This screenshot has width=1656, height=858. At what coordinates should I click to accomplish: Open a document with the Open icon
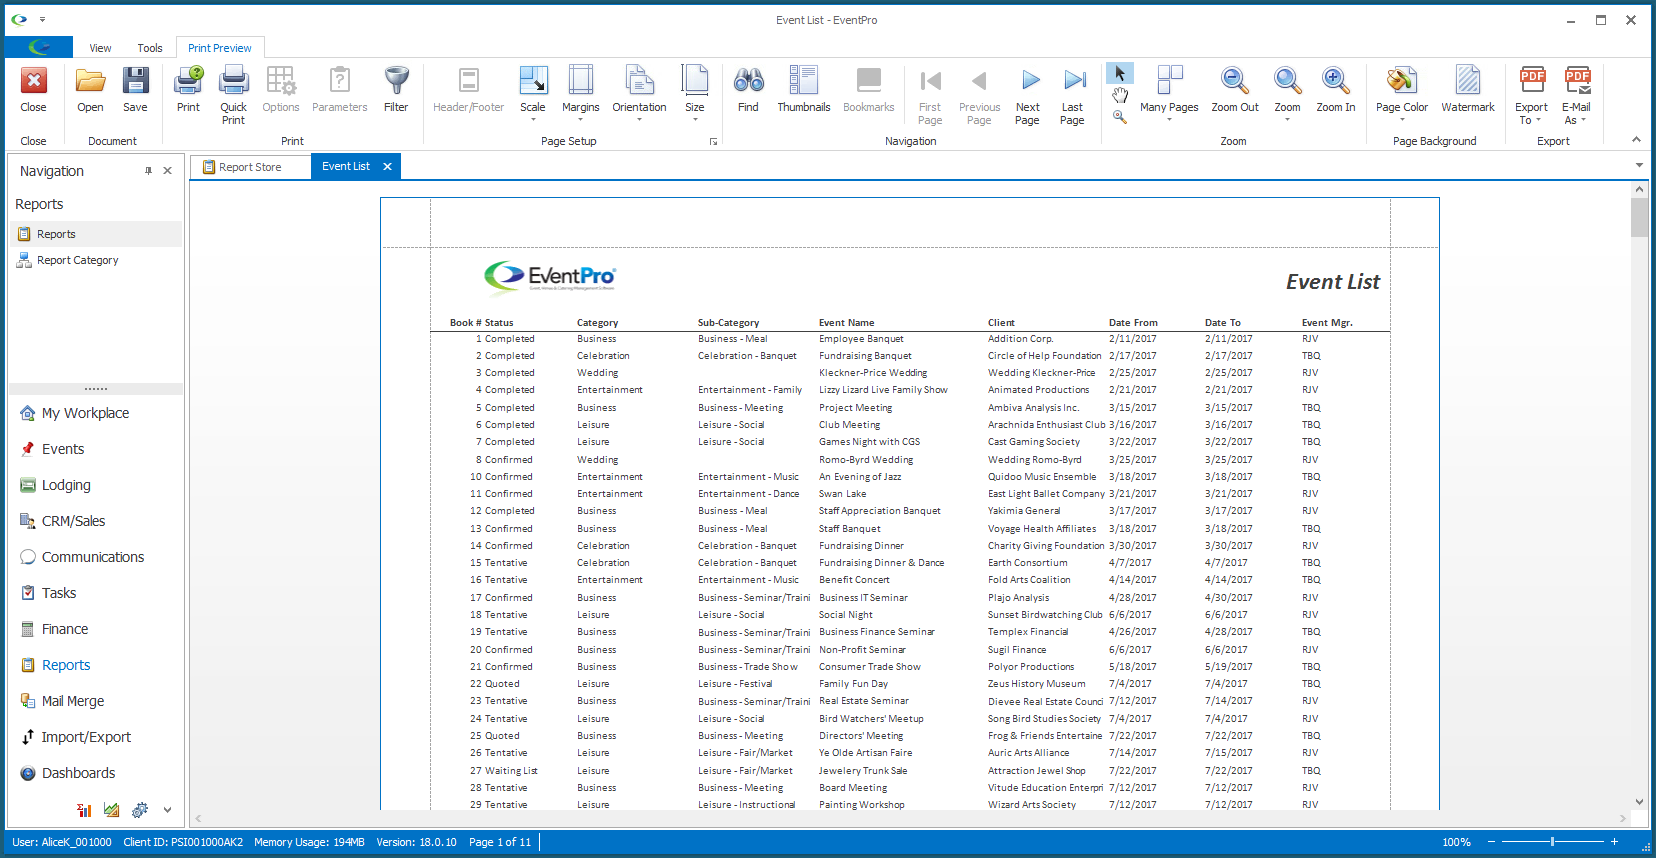(x=90, y=81)
